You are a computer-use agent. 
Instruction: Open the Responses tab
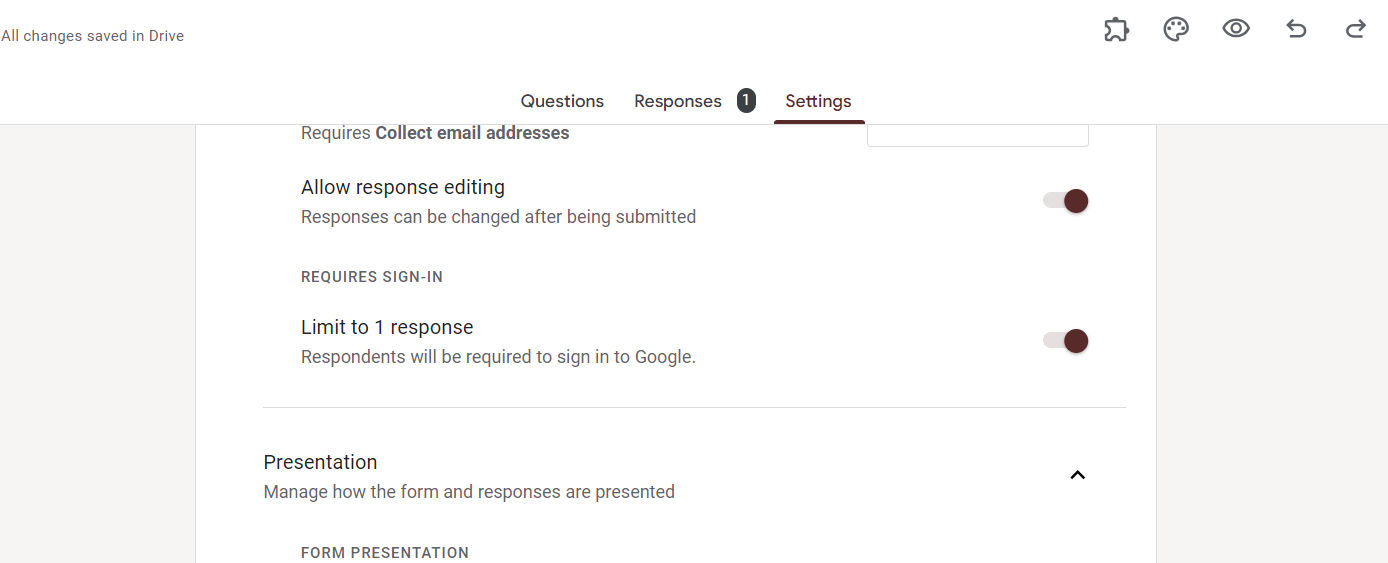coord(677,101)
